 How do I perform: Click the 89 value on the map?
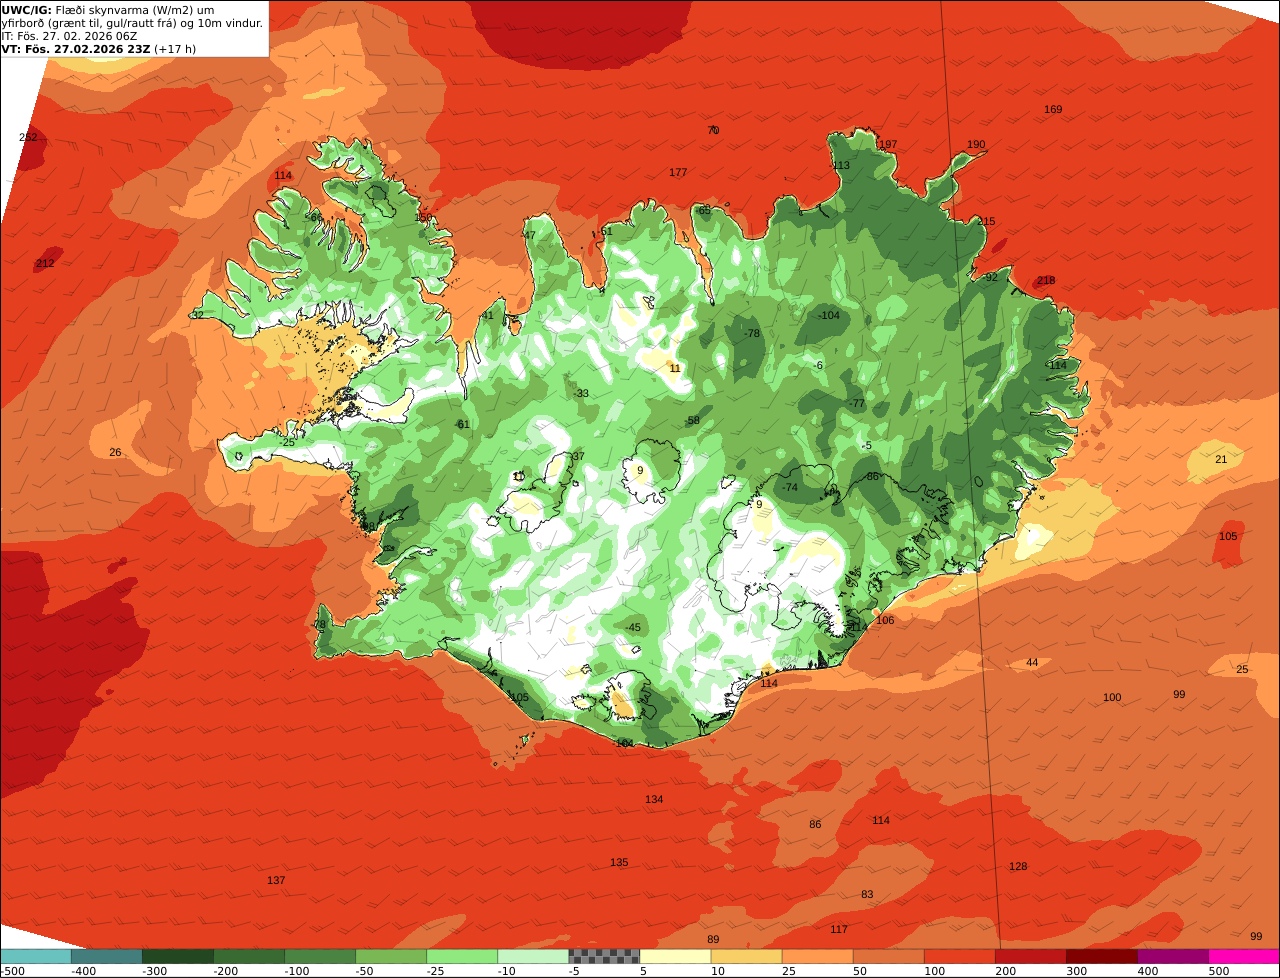(x=713, y=939)
